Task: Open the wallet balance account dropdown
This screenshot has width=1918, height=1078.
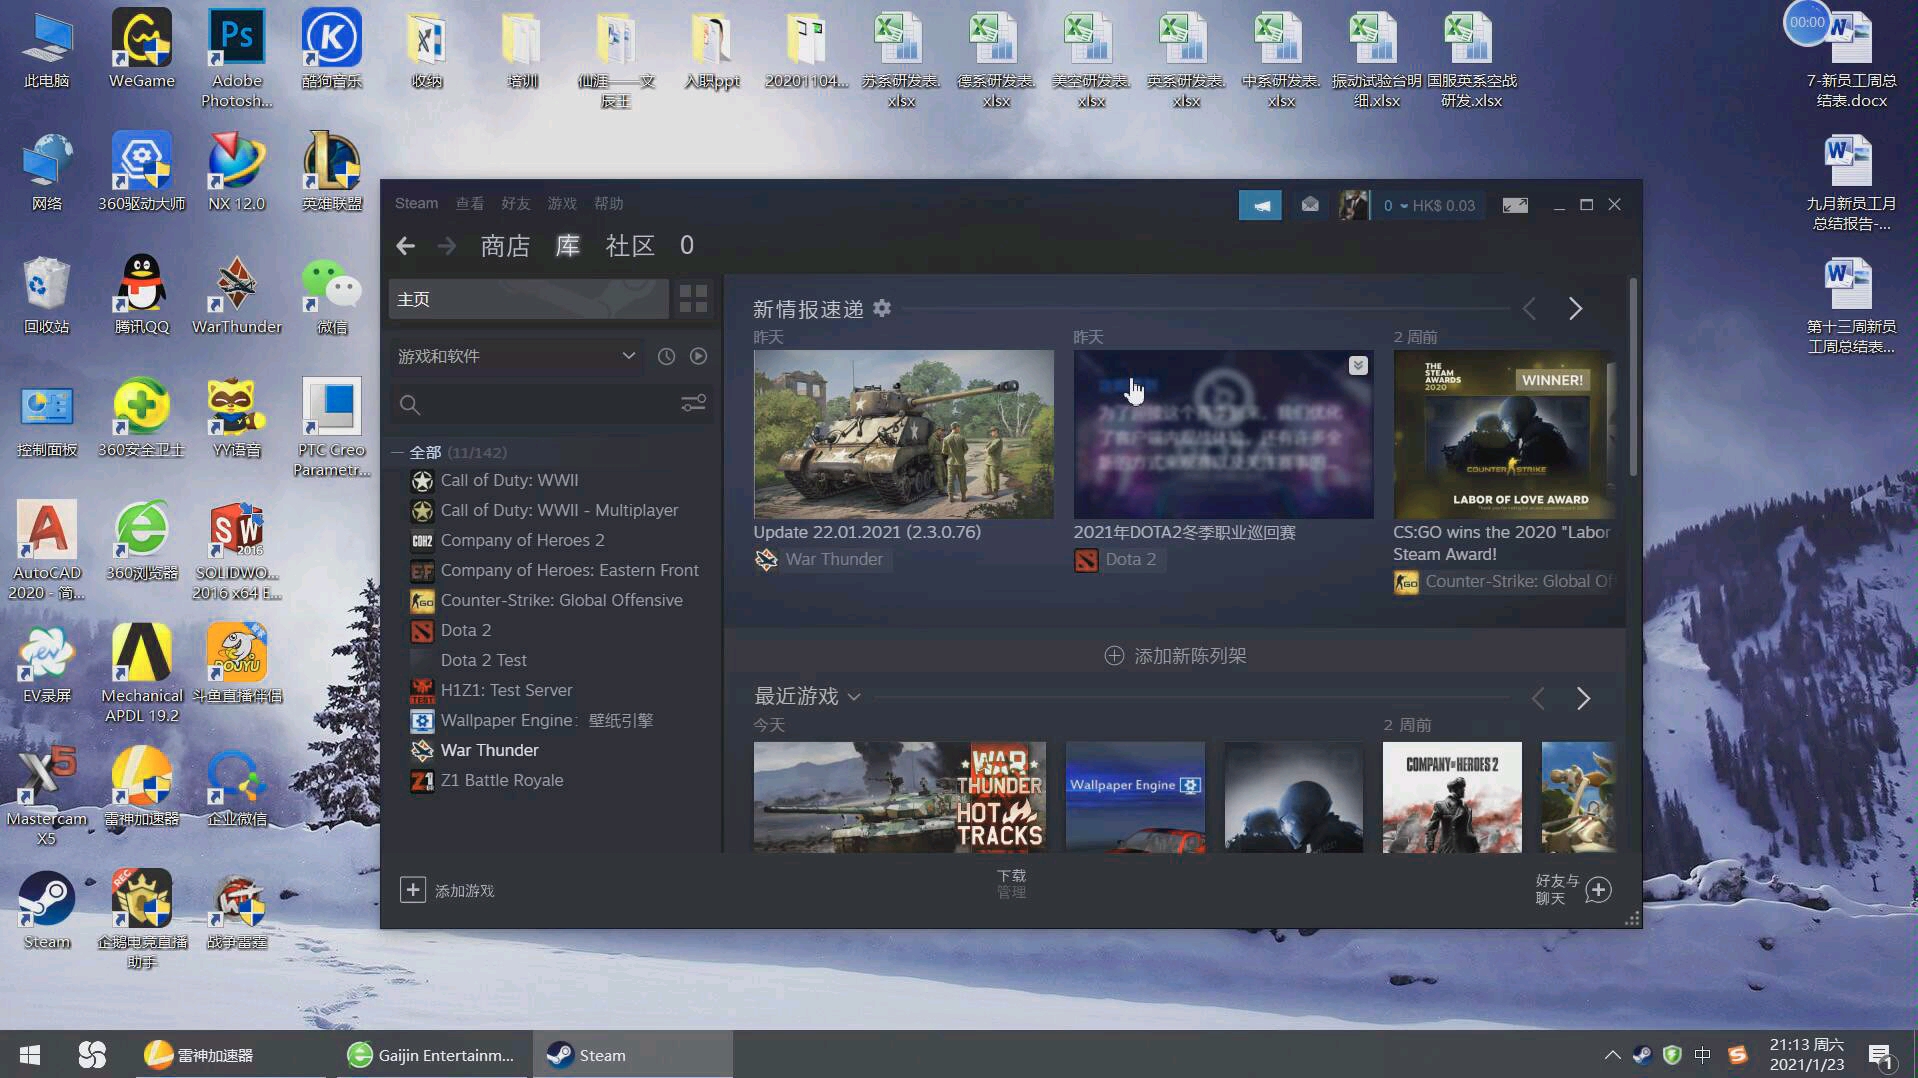Action: coord(1429,205)
